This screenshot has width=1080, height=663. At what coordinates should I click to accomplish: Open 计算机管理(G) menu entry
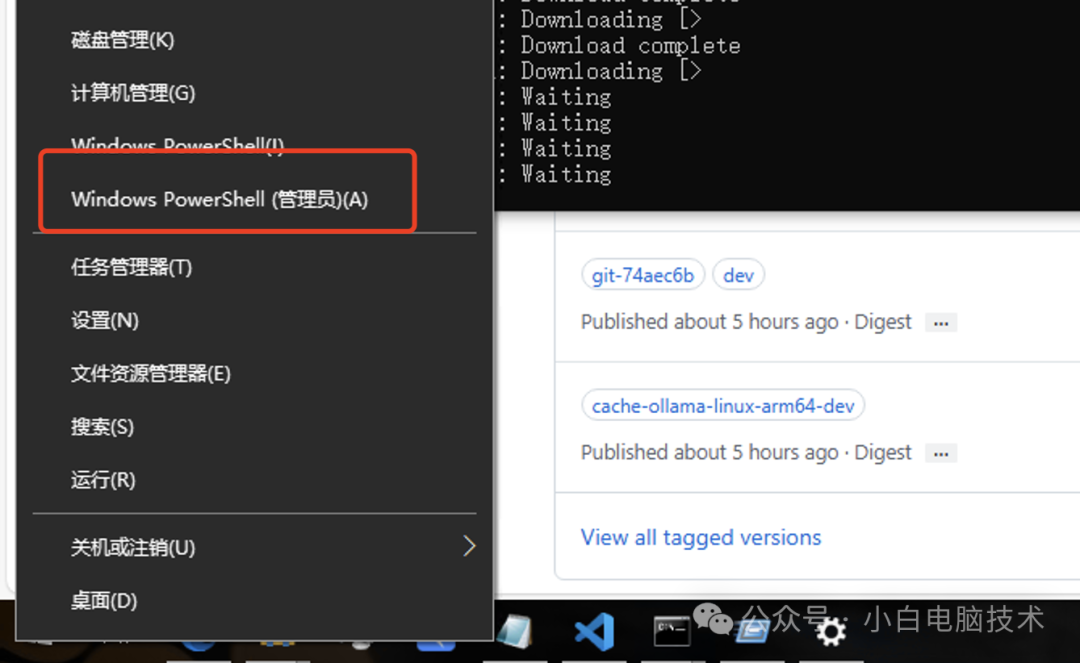coord(255,93)
